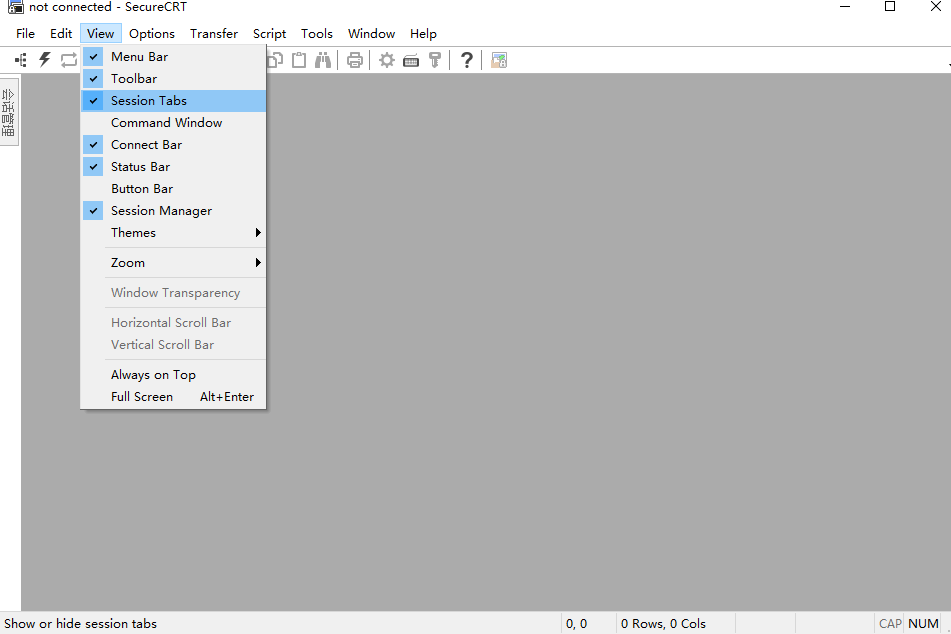
Task: Click the Paste clipboard toolbar icon
Action: pos(299,60)
